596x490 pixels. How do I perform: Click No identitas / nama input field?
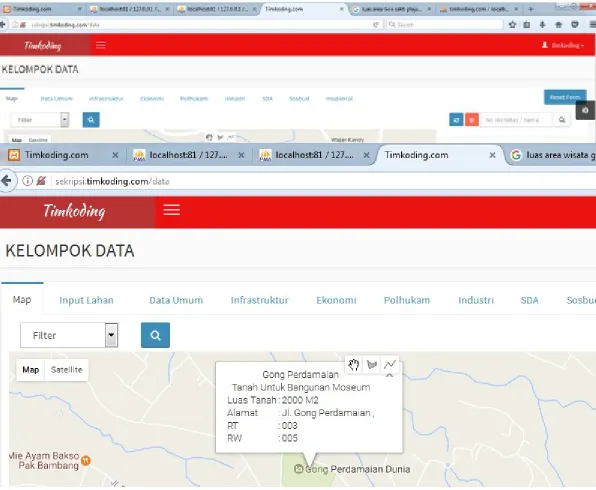click(516, 120)
